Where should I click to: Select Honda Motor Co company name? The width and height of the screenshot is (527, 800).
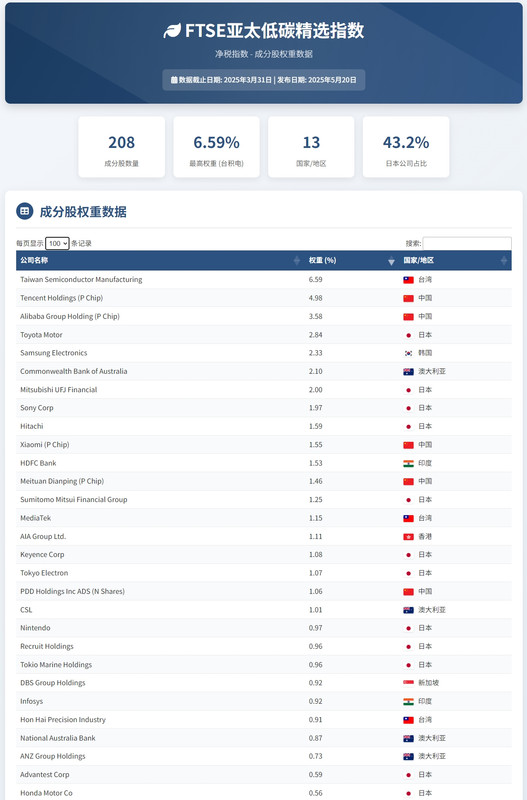46,793
